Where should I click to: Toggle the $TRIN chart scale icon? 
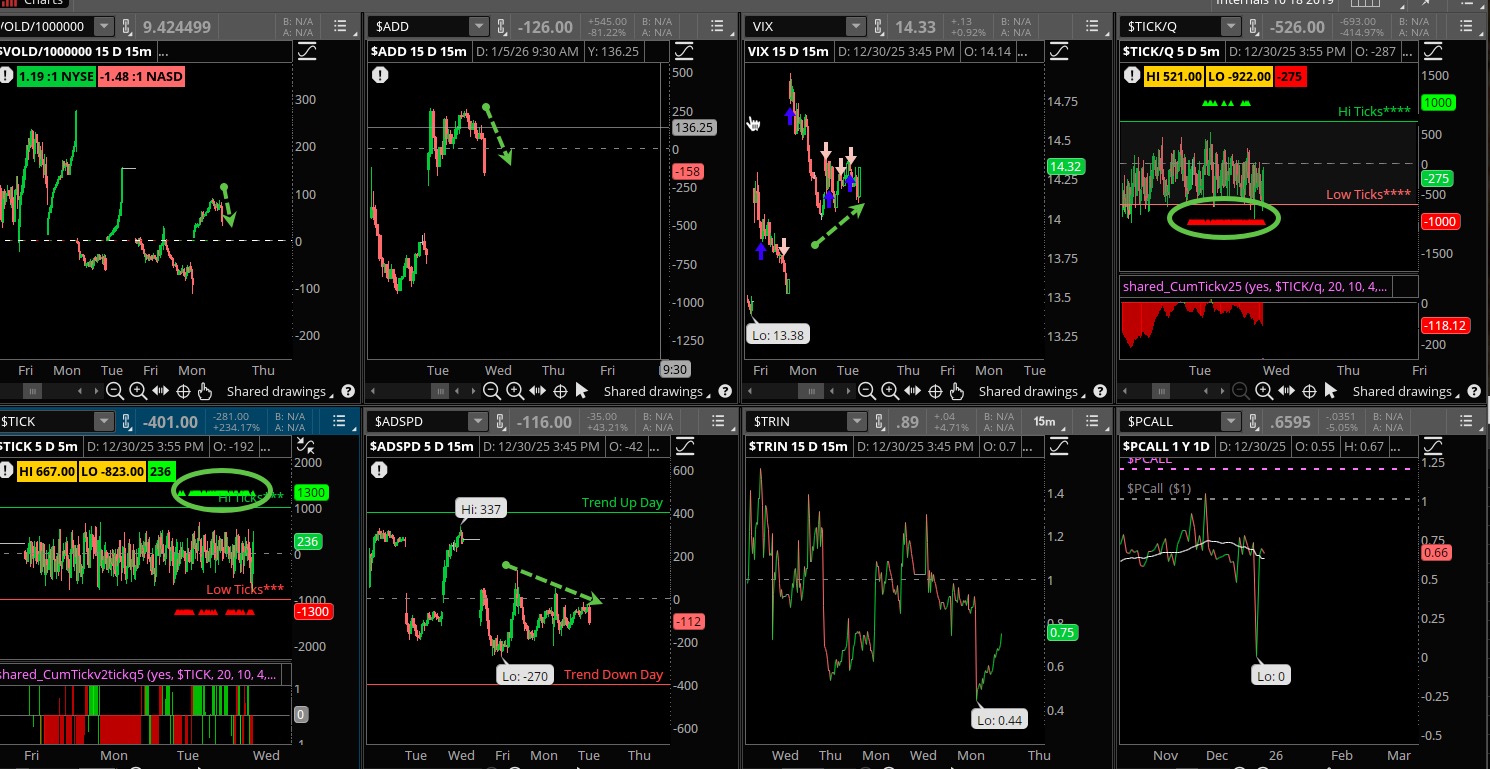coord(1059,445)
